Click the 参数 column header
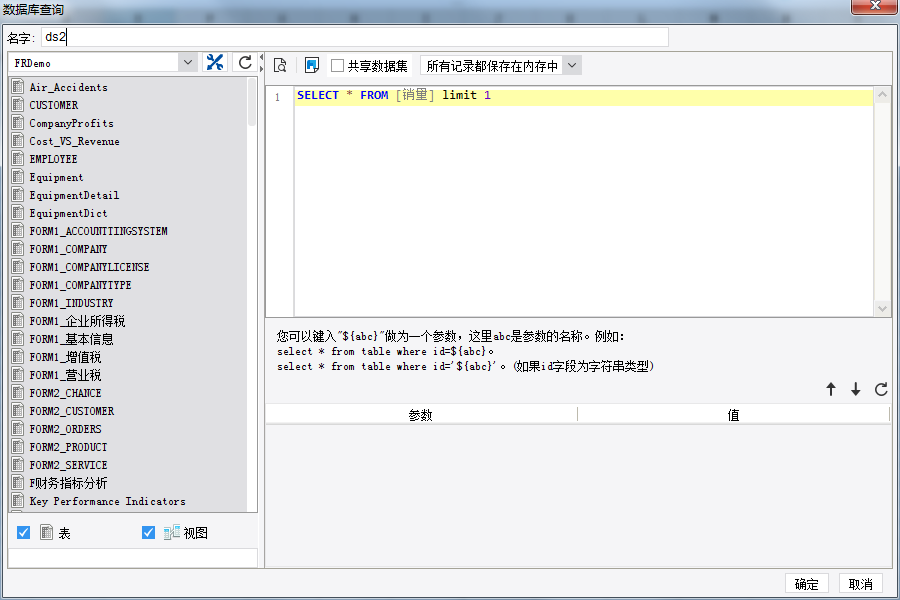The width and height of the screenshot is (900, 600). (421, 415)
